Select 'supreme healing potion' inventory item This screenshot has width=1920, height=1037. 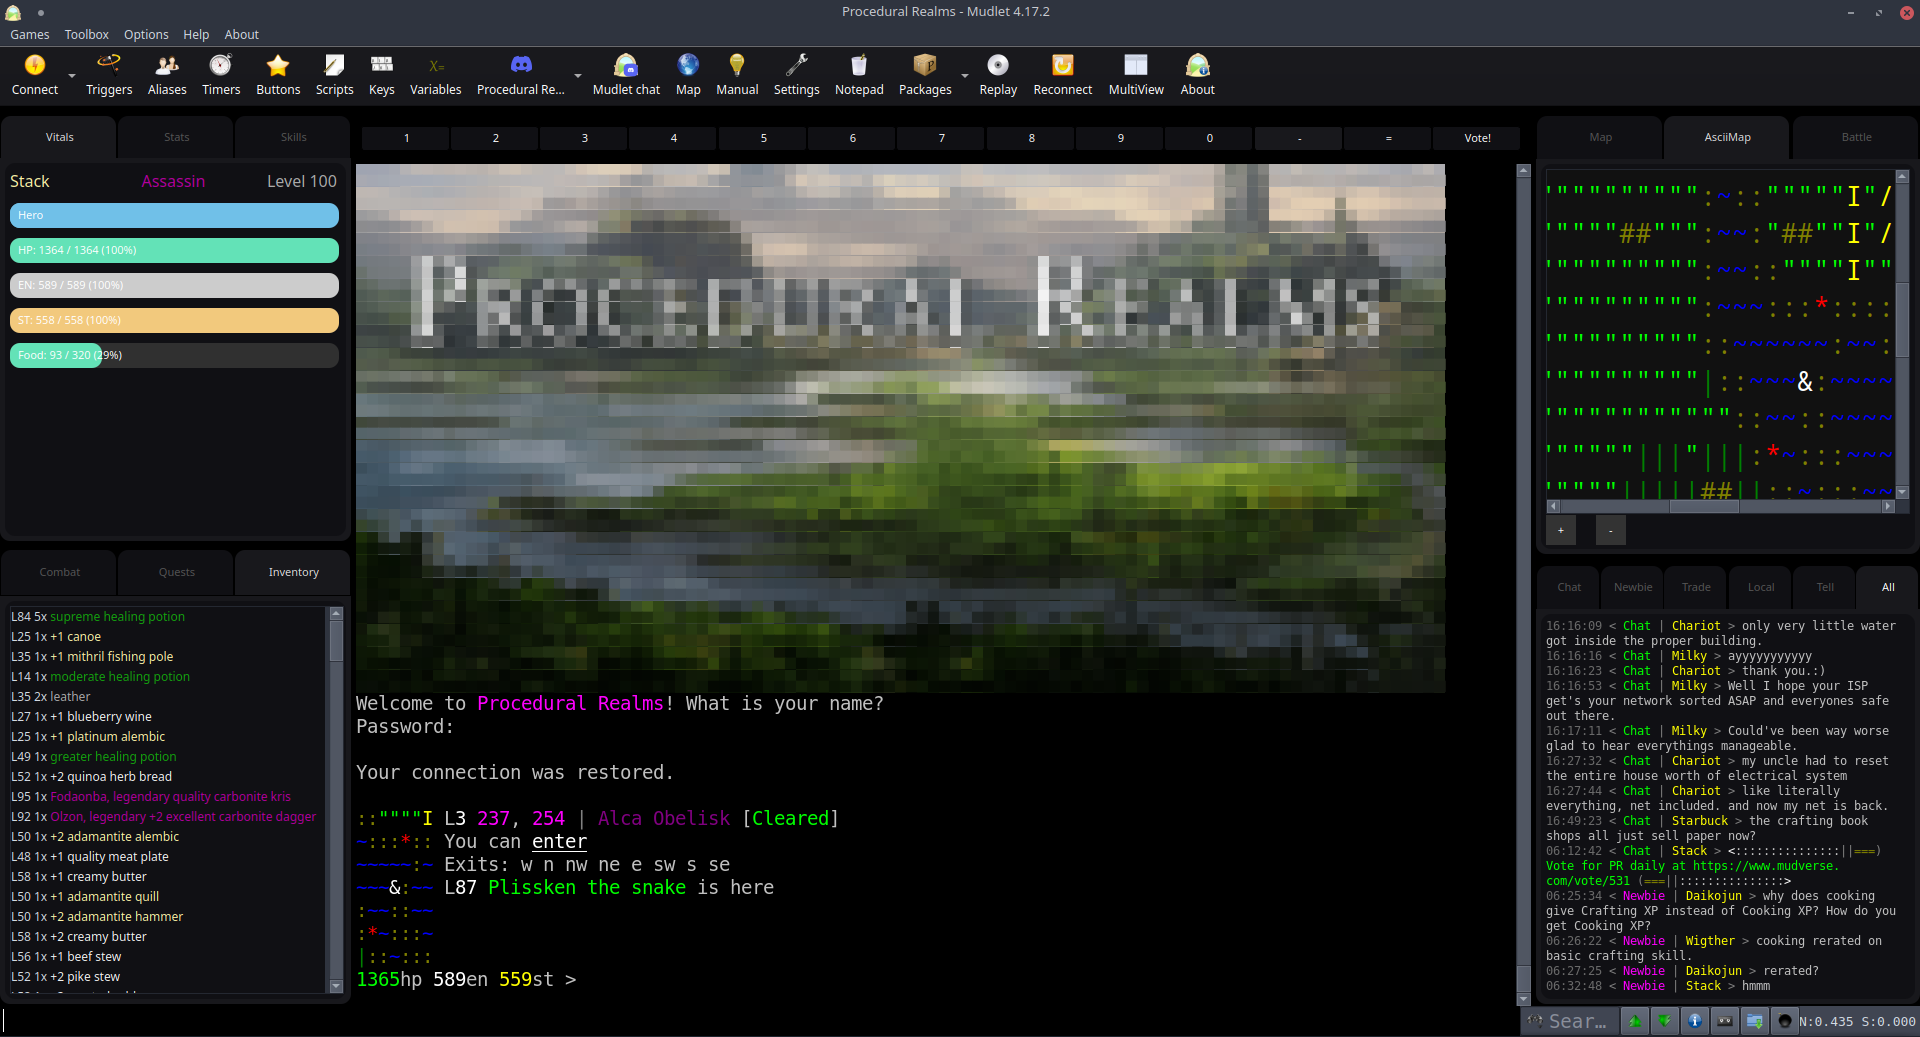[117, 617]
